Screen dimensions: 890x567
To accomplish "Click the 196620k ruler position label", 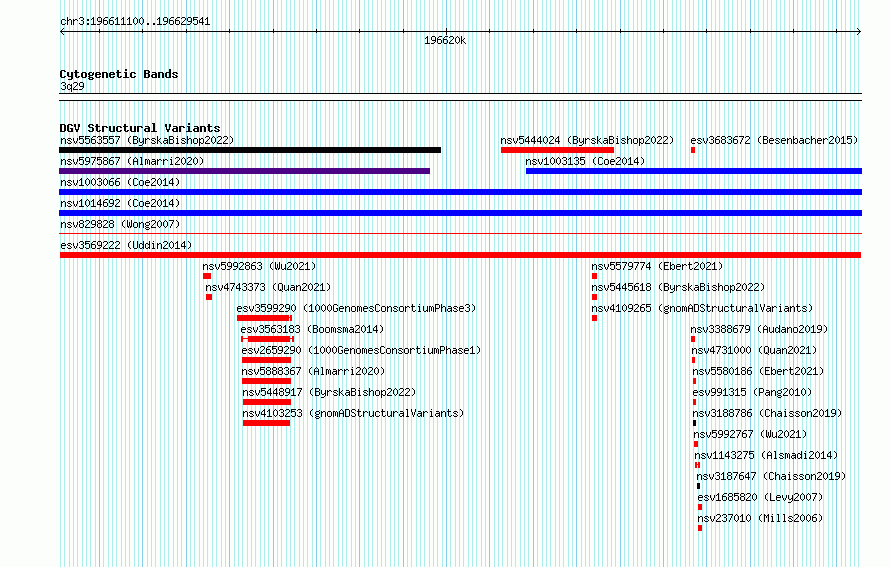I will point(445,40).
